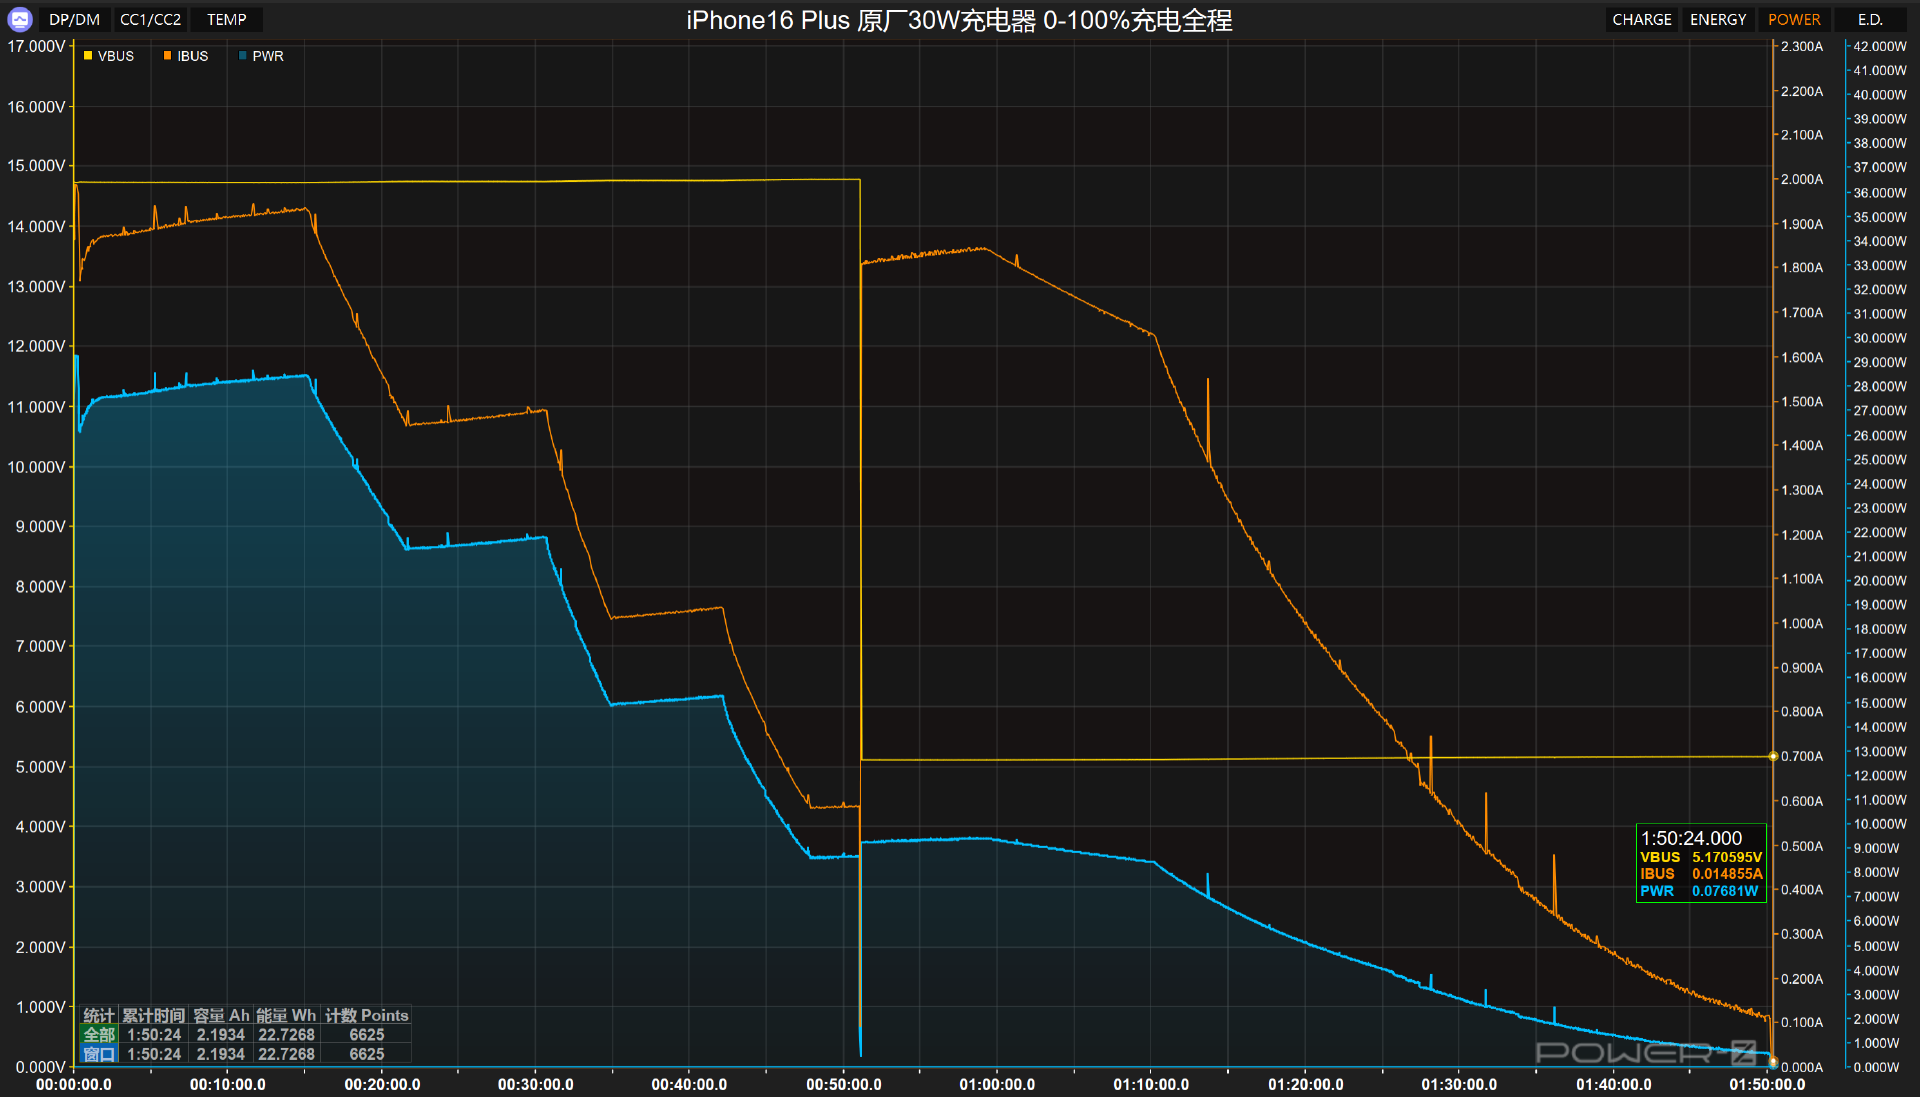Select the ENERGY tab
The height and width of the screenshot is (1097, 1920).
point(1718,20)
